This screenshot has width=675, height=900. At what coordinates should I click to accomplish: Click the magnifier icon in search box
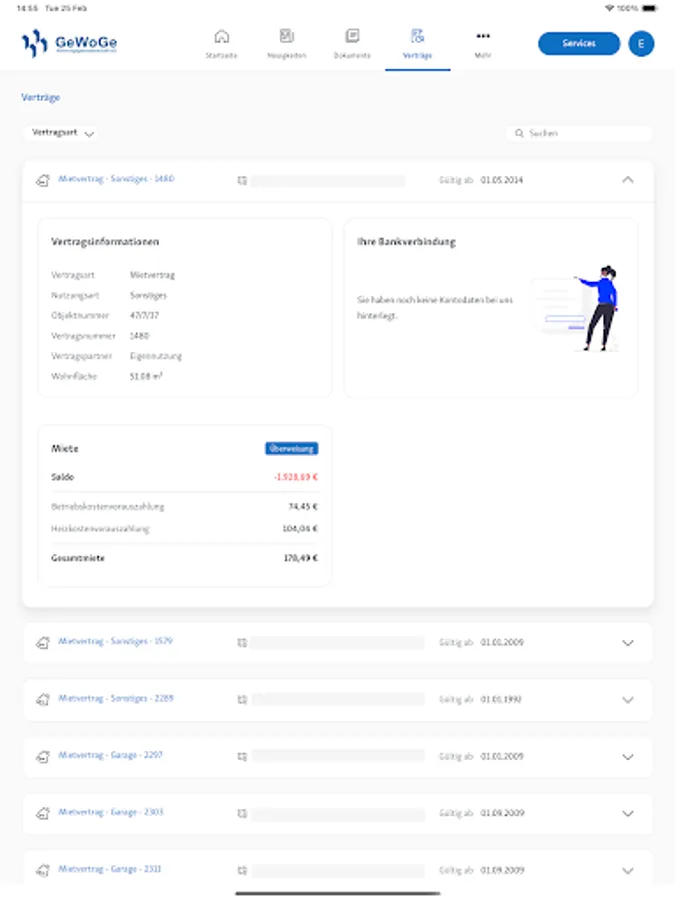pyautogui.click(x=519, y=133)
